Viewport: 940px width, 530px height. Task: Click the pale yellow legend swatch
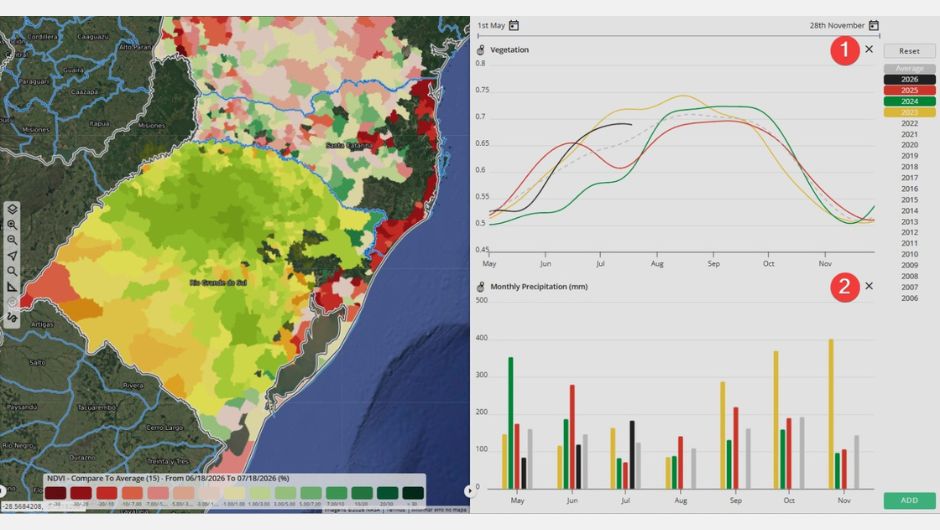click(x=234, y=493)
